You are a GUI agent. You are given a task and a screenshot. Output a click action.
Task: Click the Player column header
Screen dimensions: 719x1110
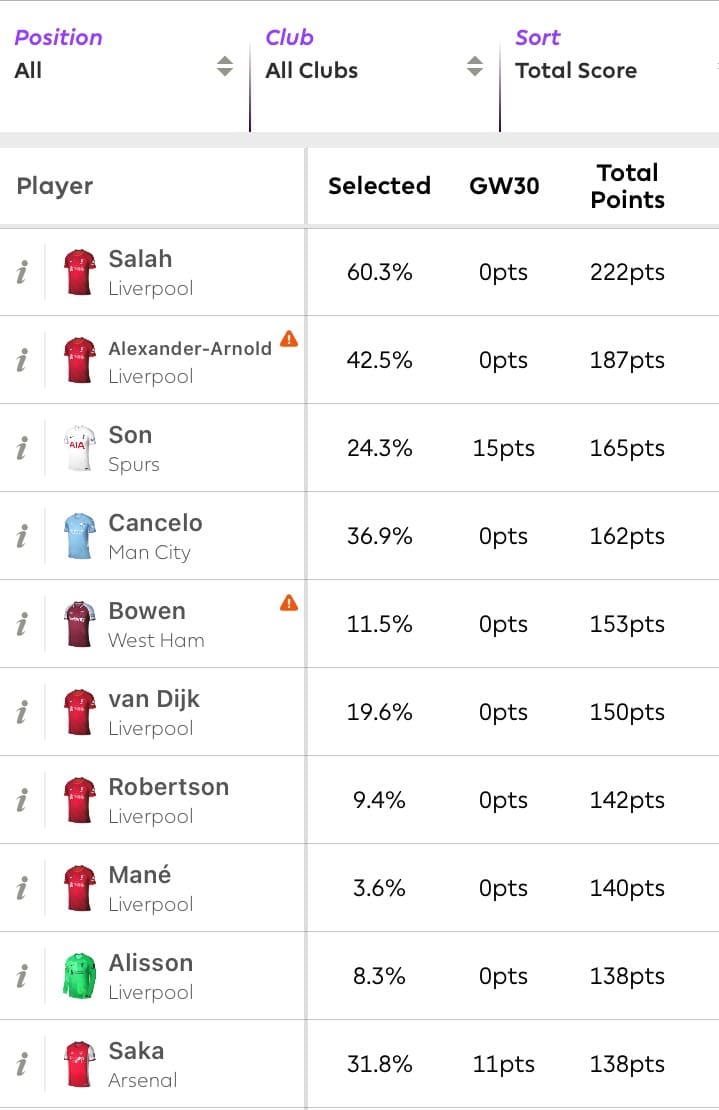pos(55,186)
